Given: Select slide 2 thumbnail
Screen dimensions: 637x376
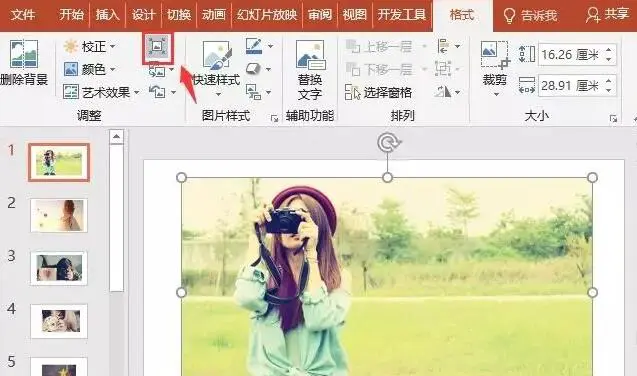Looking at the screenshot, I should [x=59, y=215].
